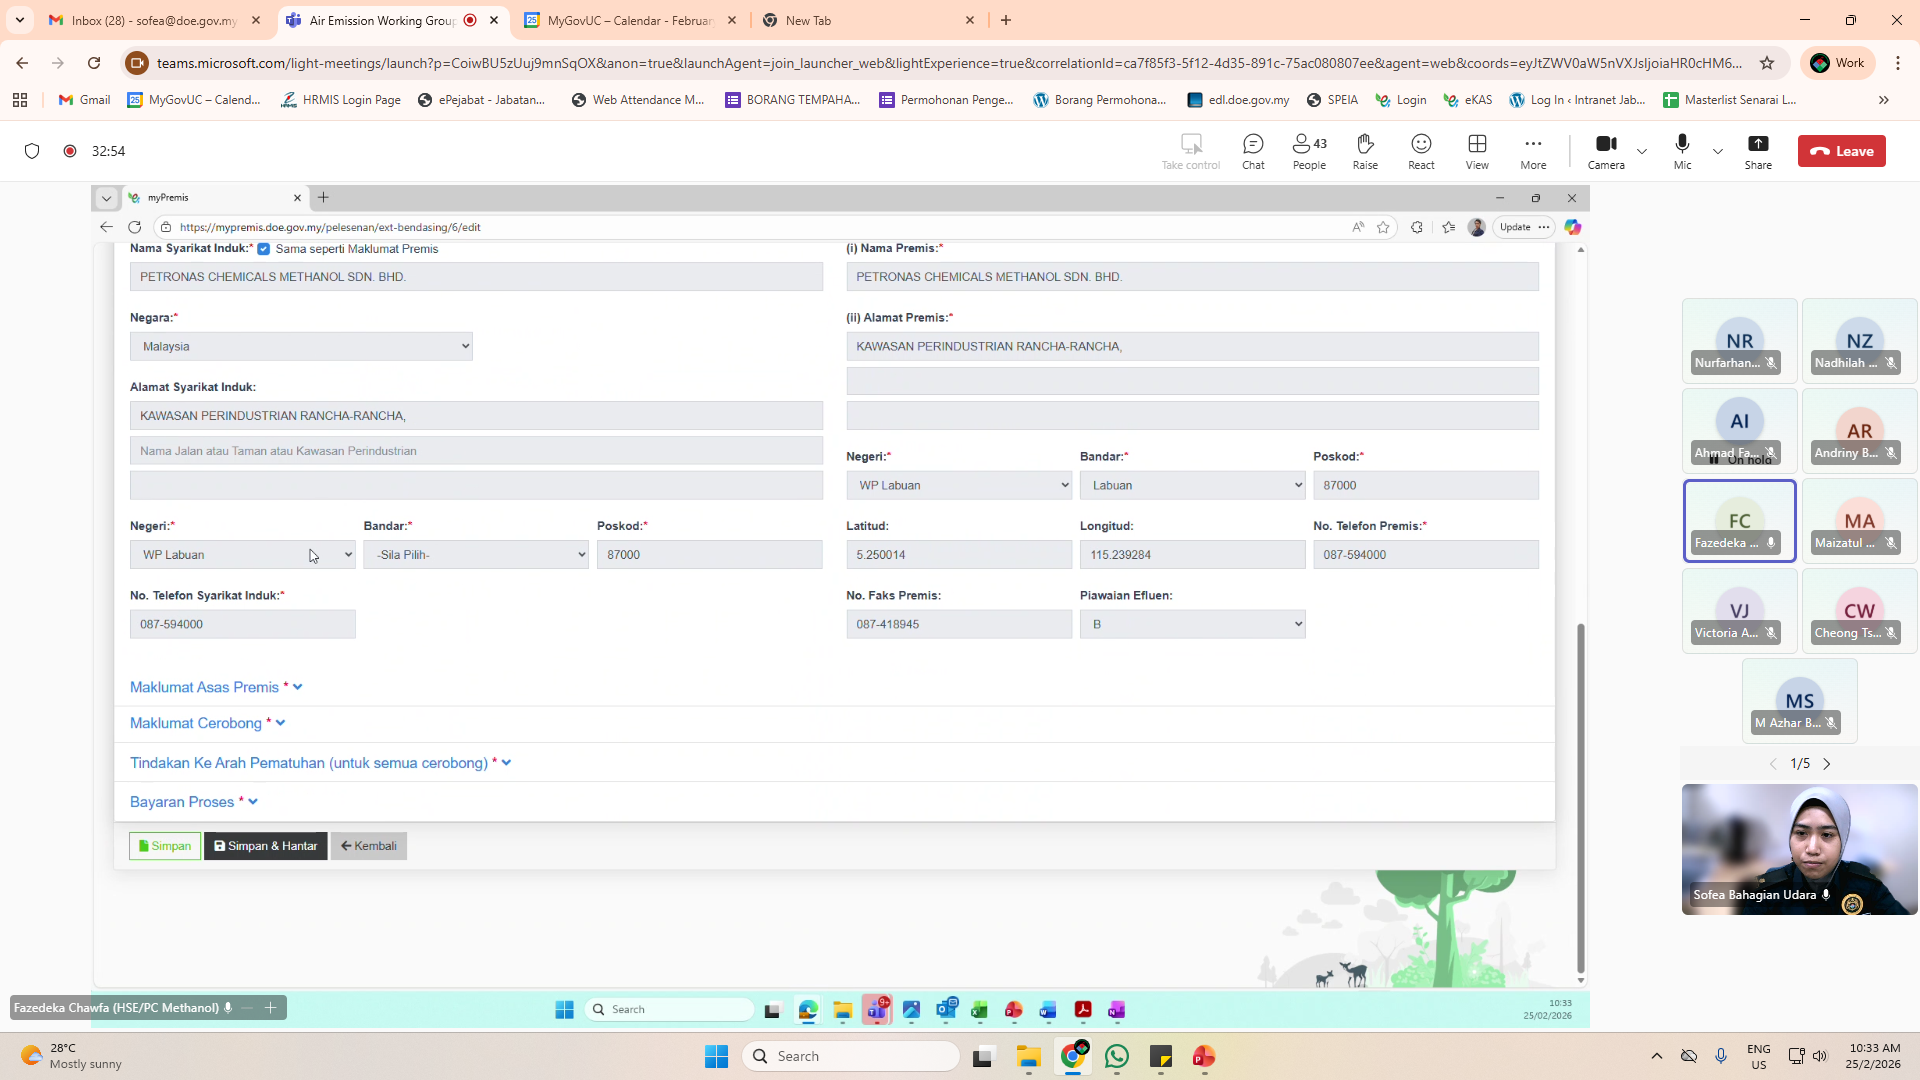
Task: Click shared window back arrow
Action: pos(107,227)
